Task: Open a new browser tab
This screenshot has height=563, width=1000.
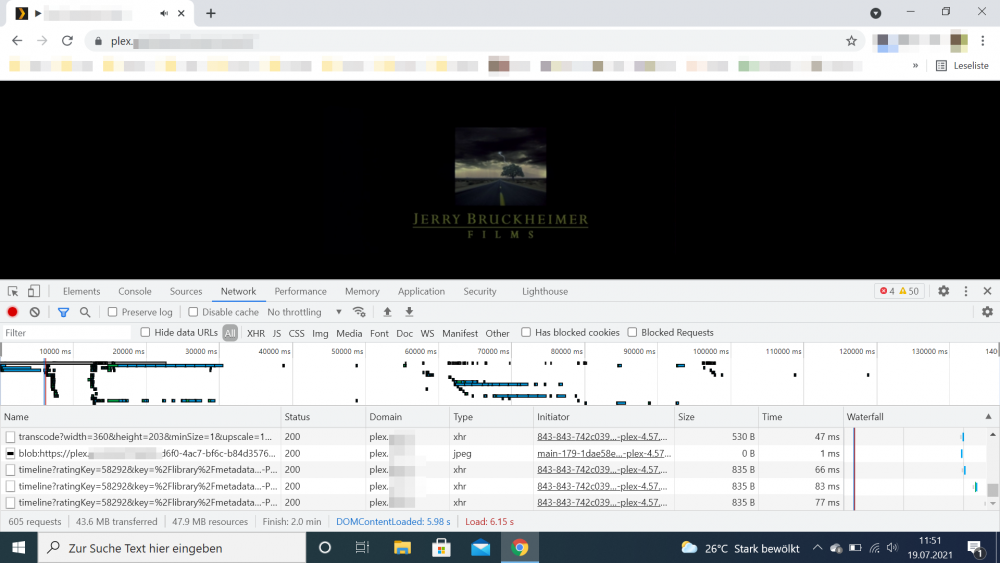Action: coord(210,13)
